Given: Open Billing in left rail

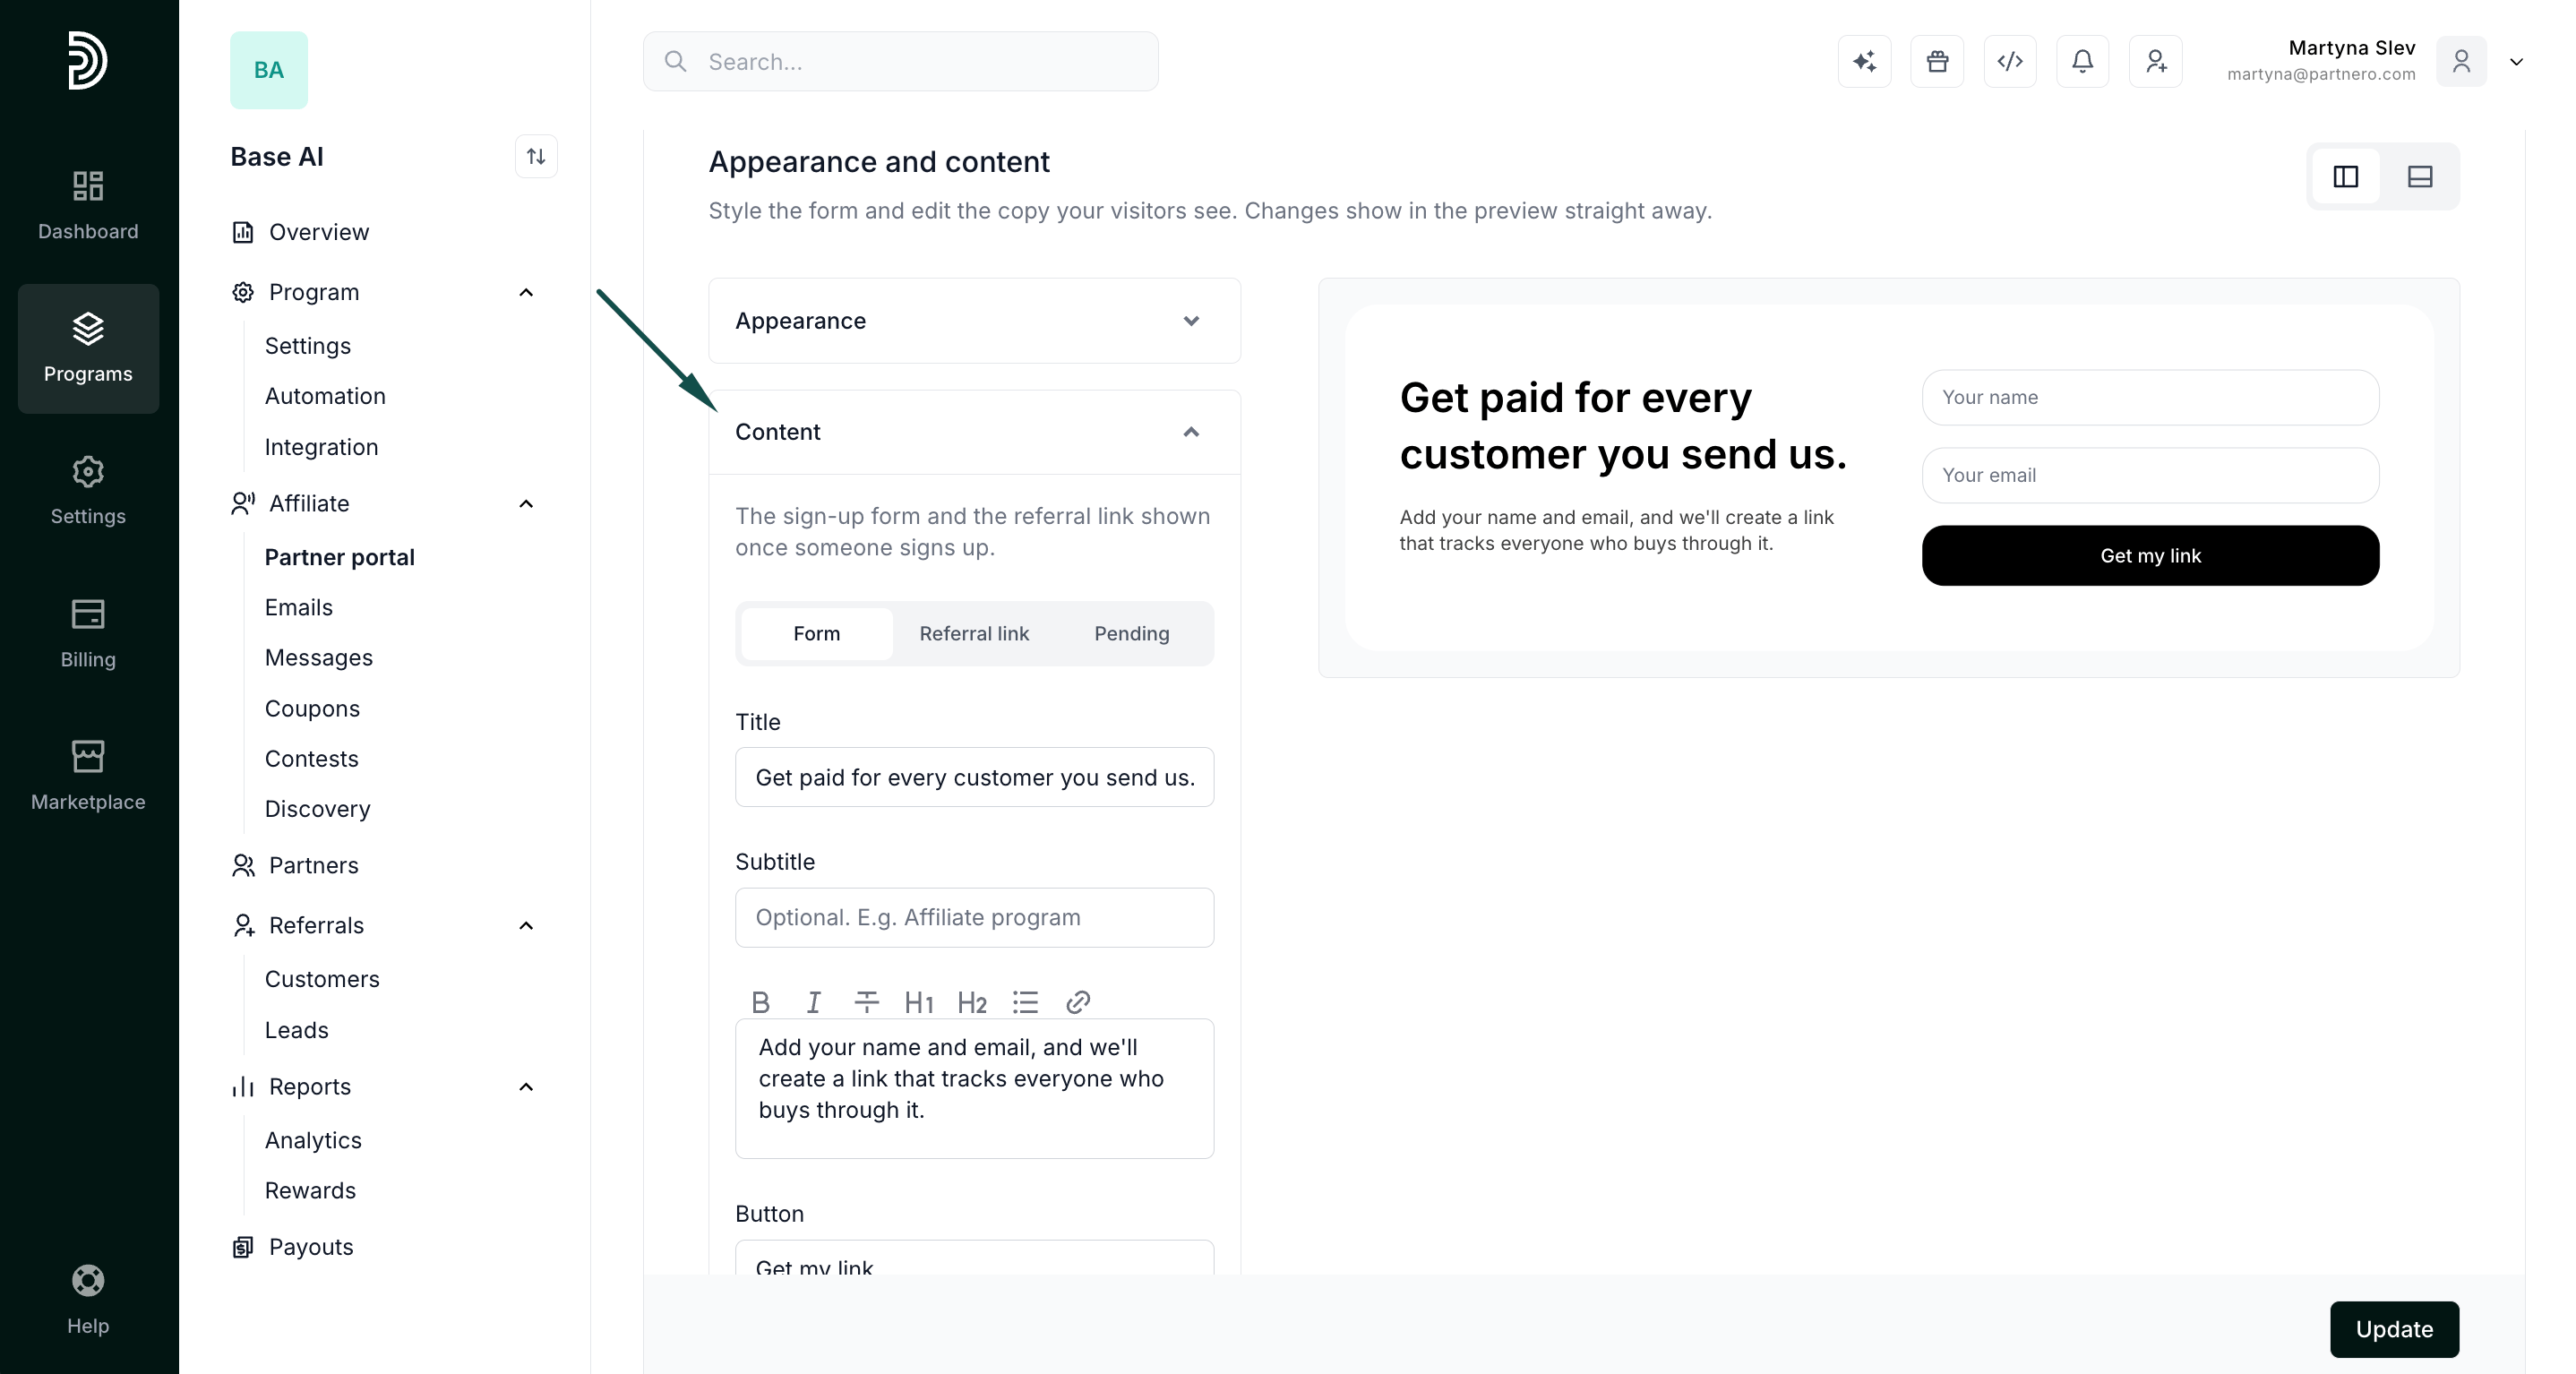Looking at the screenshot, I should 88,634.
